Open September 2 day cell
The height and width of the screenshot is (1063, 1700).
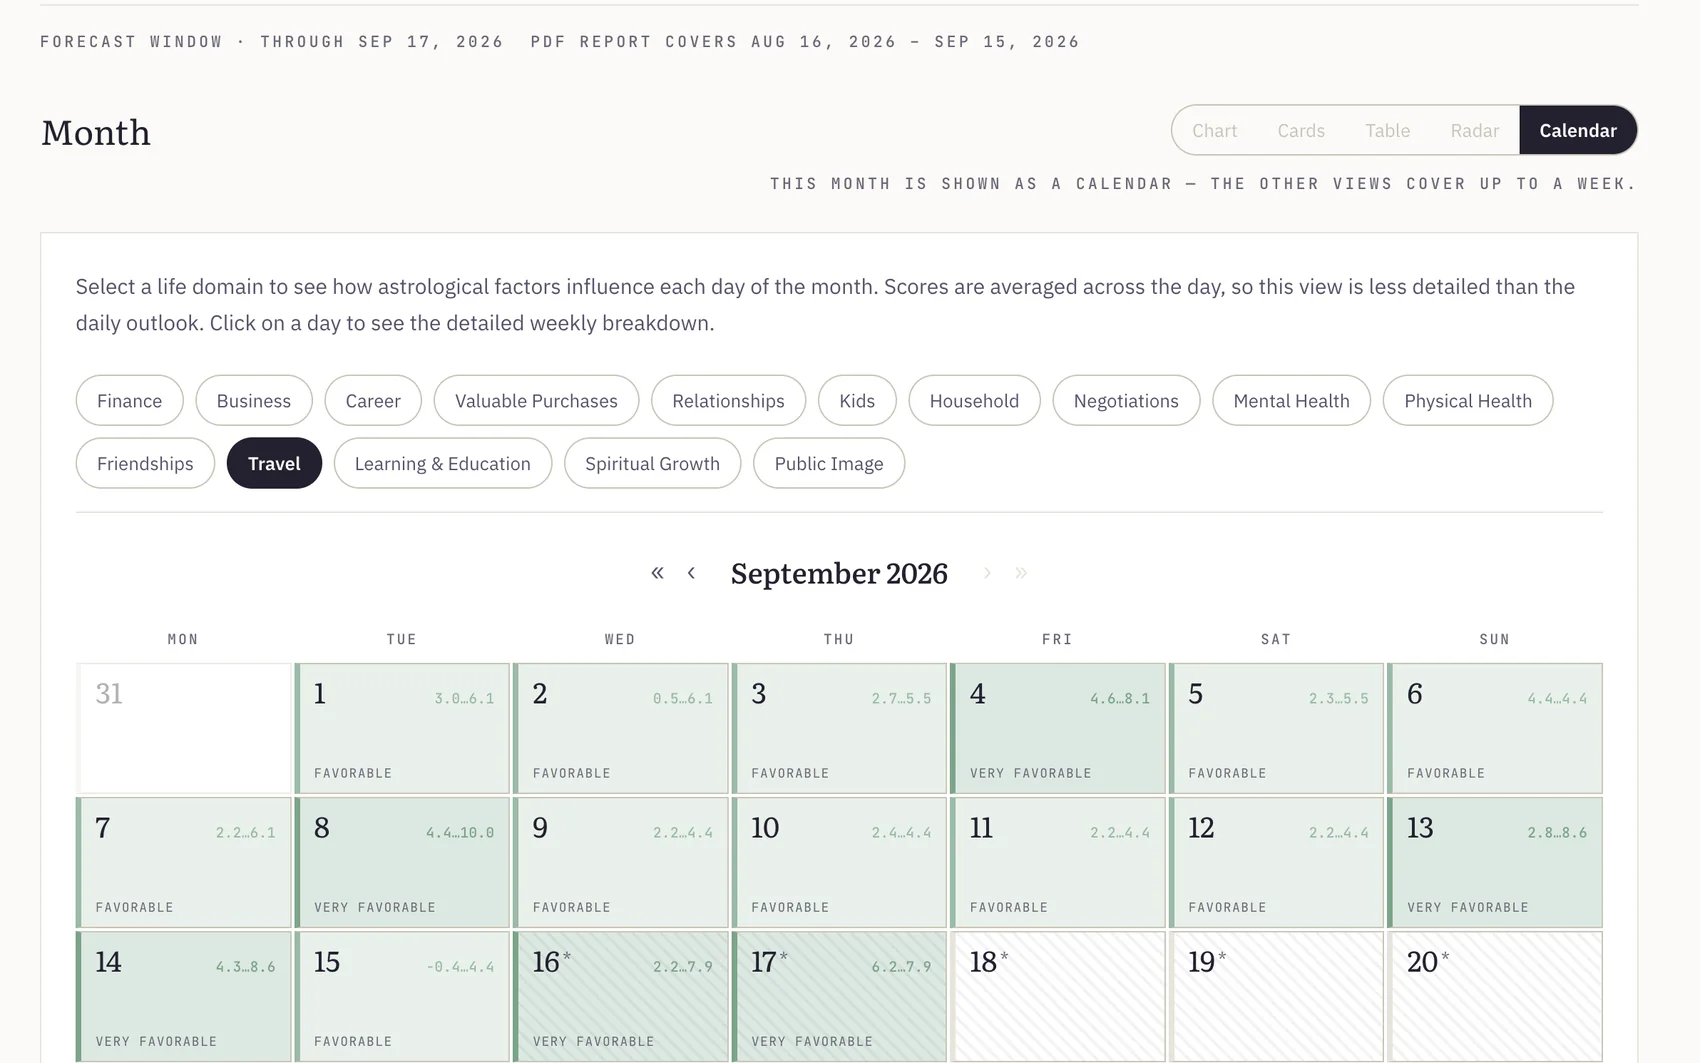click(x=620, y=728)
